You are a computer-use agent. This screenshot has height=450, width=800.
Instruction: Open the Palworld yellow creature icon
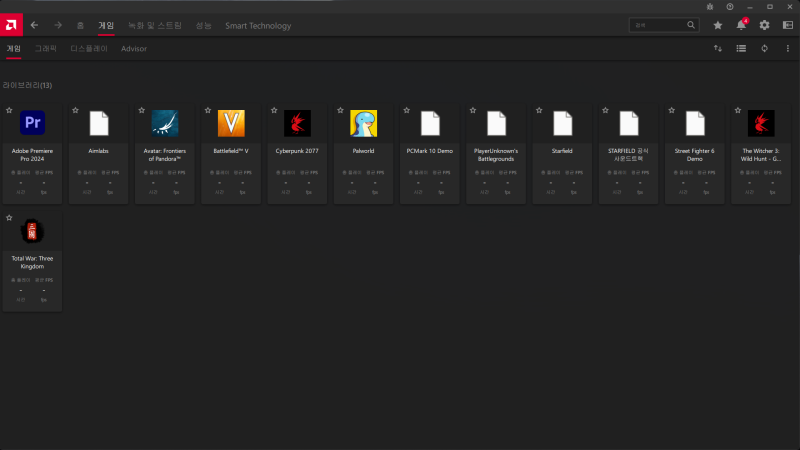click(363, 123)
